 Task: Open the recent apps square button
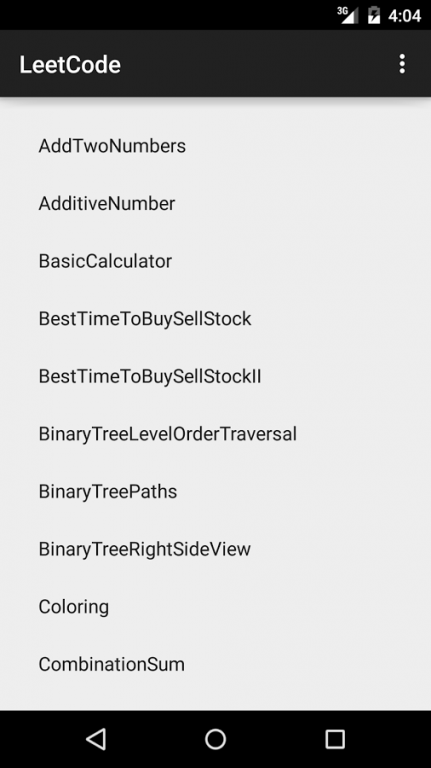(x=335, y=739)
